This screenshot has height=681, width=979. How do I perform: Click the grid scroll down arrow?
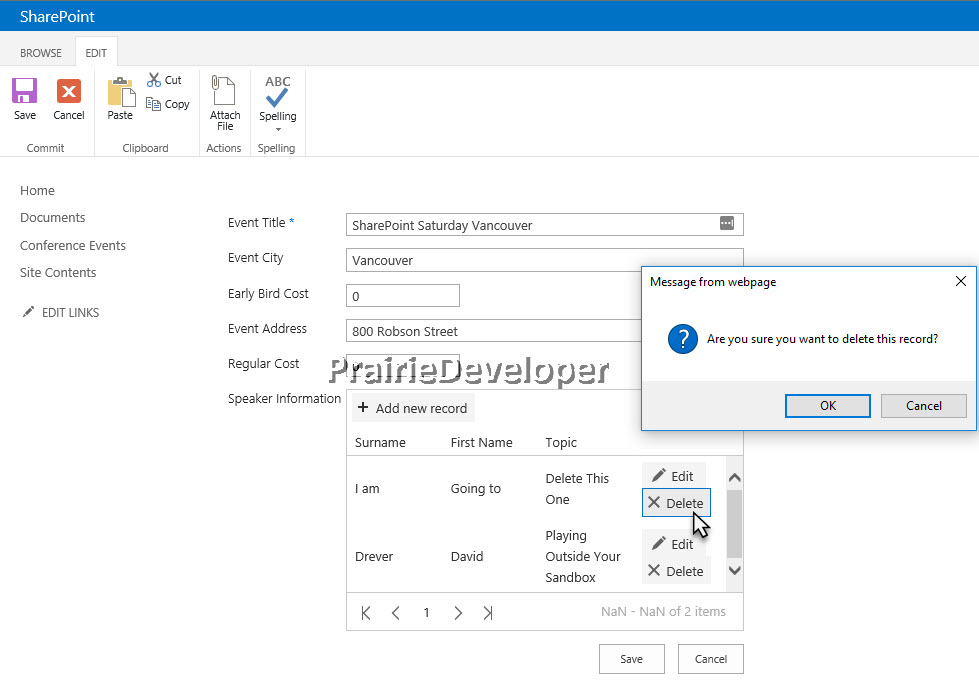pyautogui.click(x=735, y=570)
